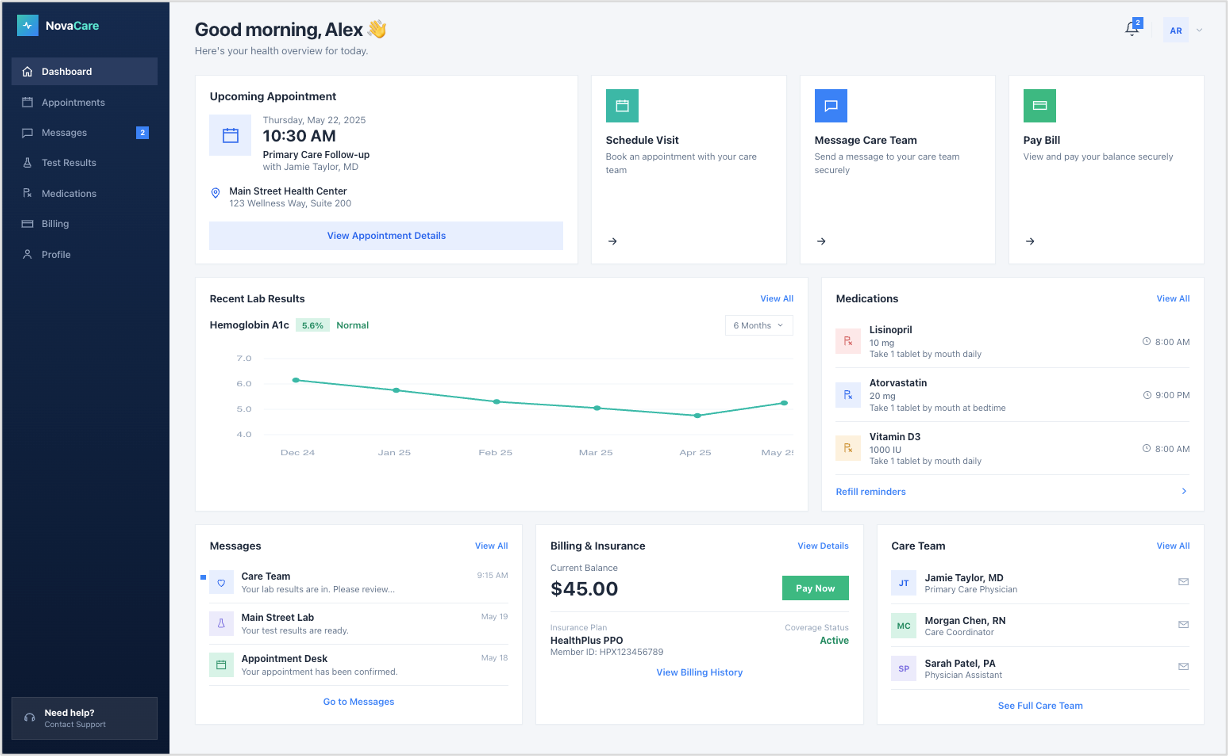Click the Vitamin D3 8:00 AM clock icon
This screenshot has height=756, width=1228.
click(x=1147, y=449)
